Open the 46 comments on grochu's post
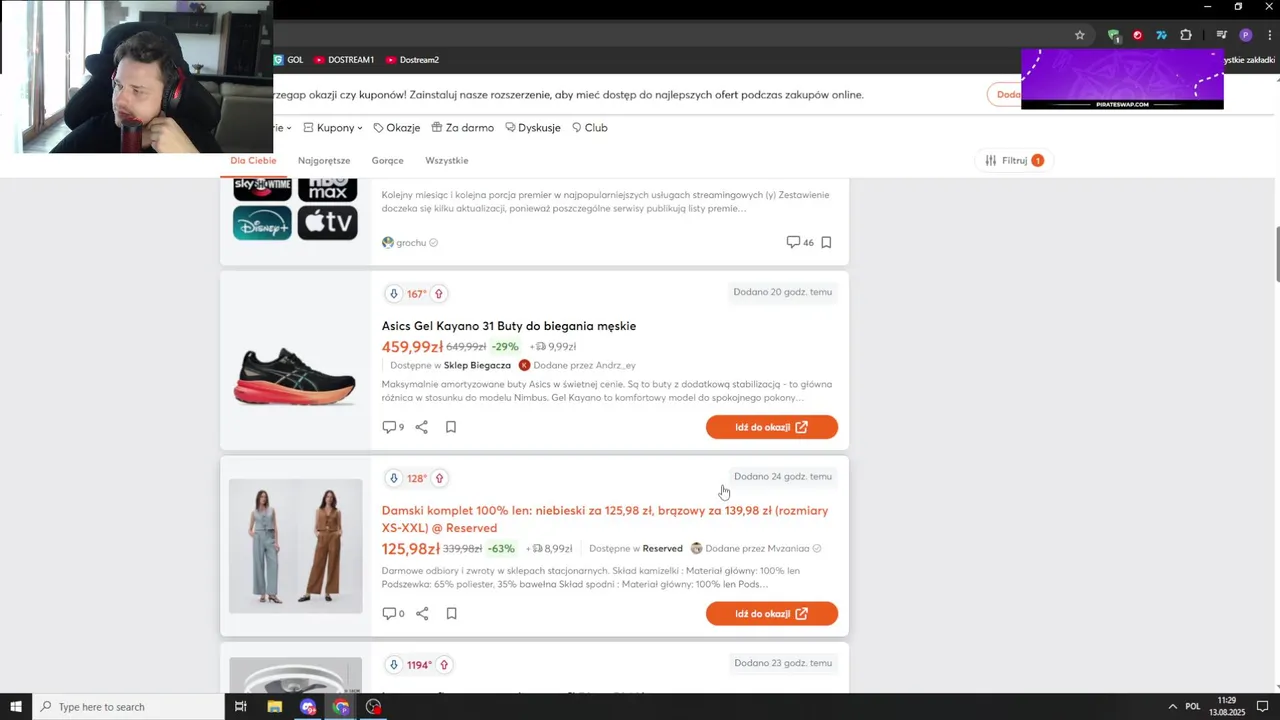 [x=800, y=242]
